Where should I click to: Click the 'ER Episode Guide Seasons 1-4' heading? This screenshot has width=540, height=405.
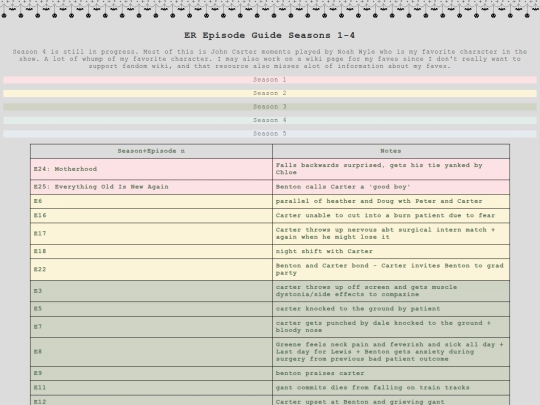[270, 35]
